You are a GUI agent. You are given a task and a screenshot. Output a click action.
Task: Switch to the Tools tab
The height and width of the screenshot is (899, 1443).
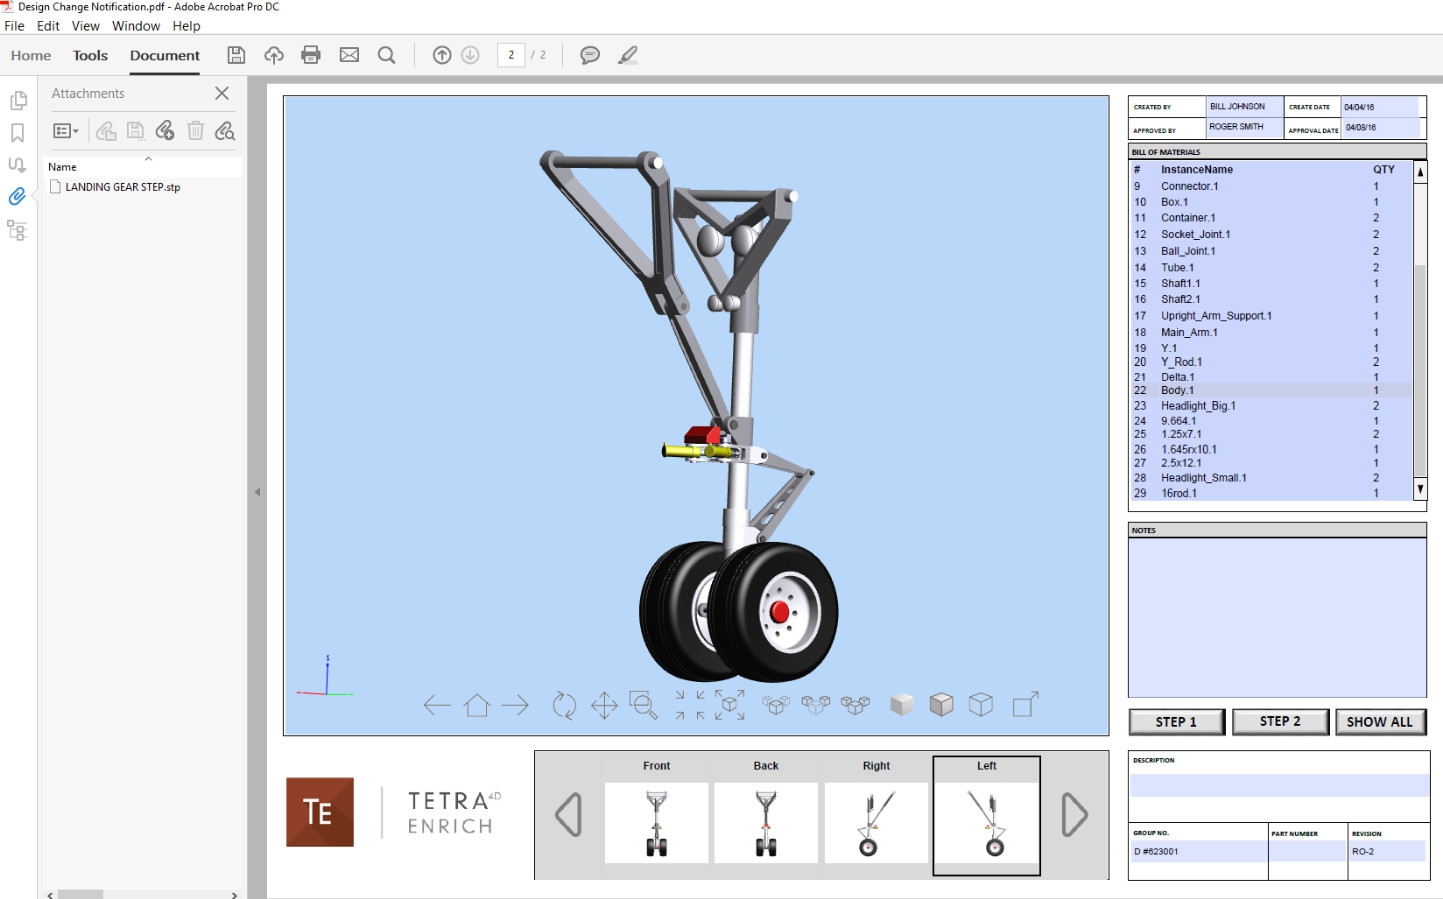[x=90, y=56]
